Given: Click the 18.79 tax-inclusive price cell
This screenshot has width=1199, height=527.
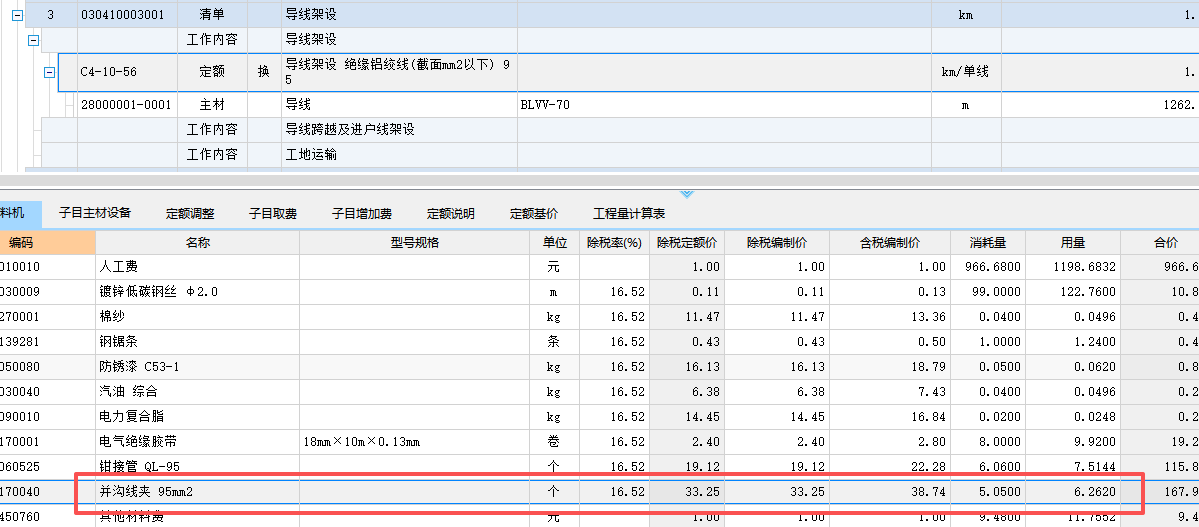Looking at the screenshot, I should (x=890, y=366).
